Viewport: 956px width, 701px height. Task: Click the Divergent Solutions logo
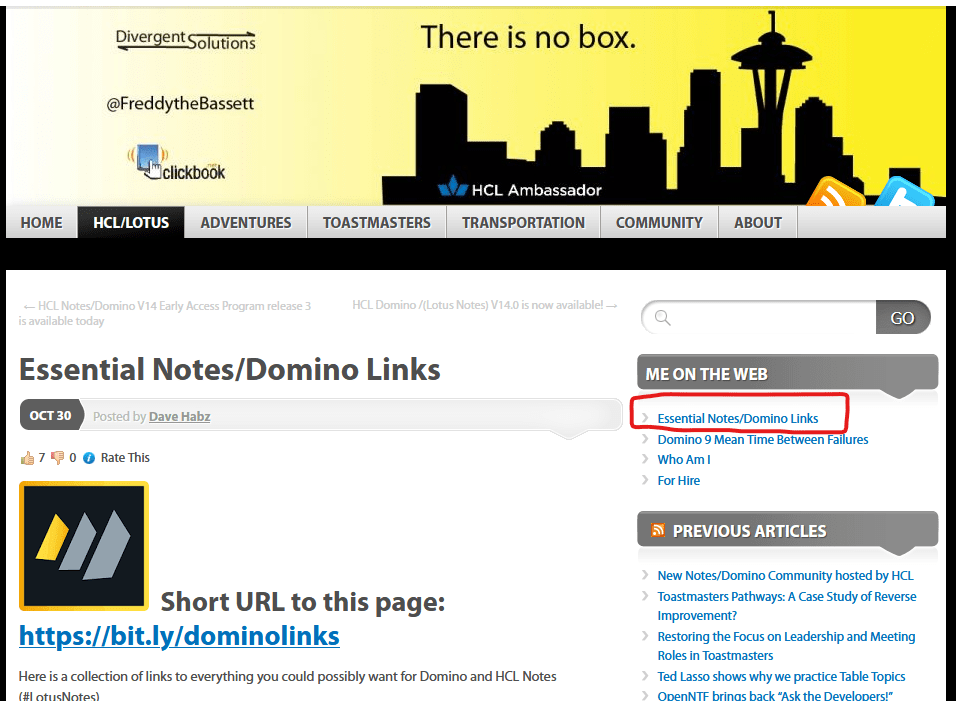pos(185,40)
